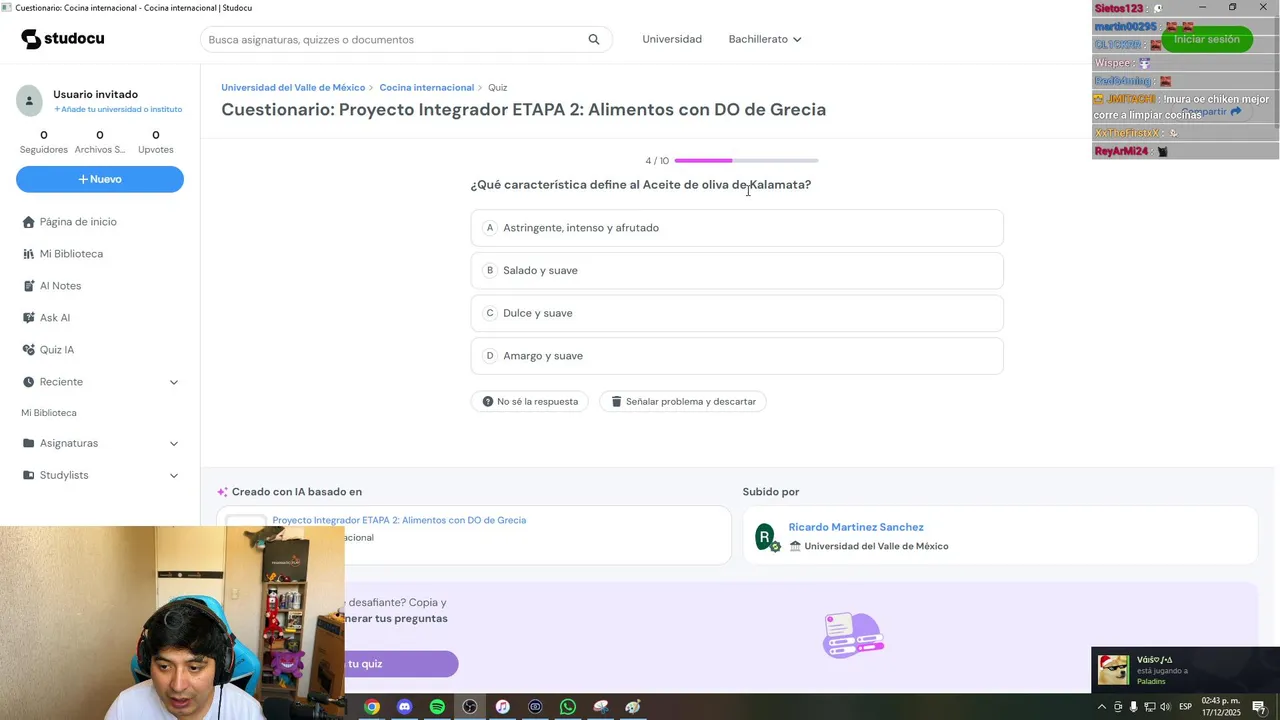Open Mi Biblioteca in sidebar
The width and height of the screenshot is (1280, 720).
coord(71,254)
